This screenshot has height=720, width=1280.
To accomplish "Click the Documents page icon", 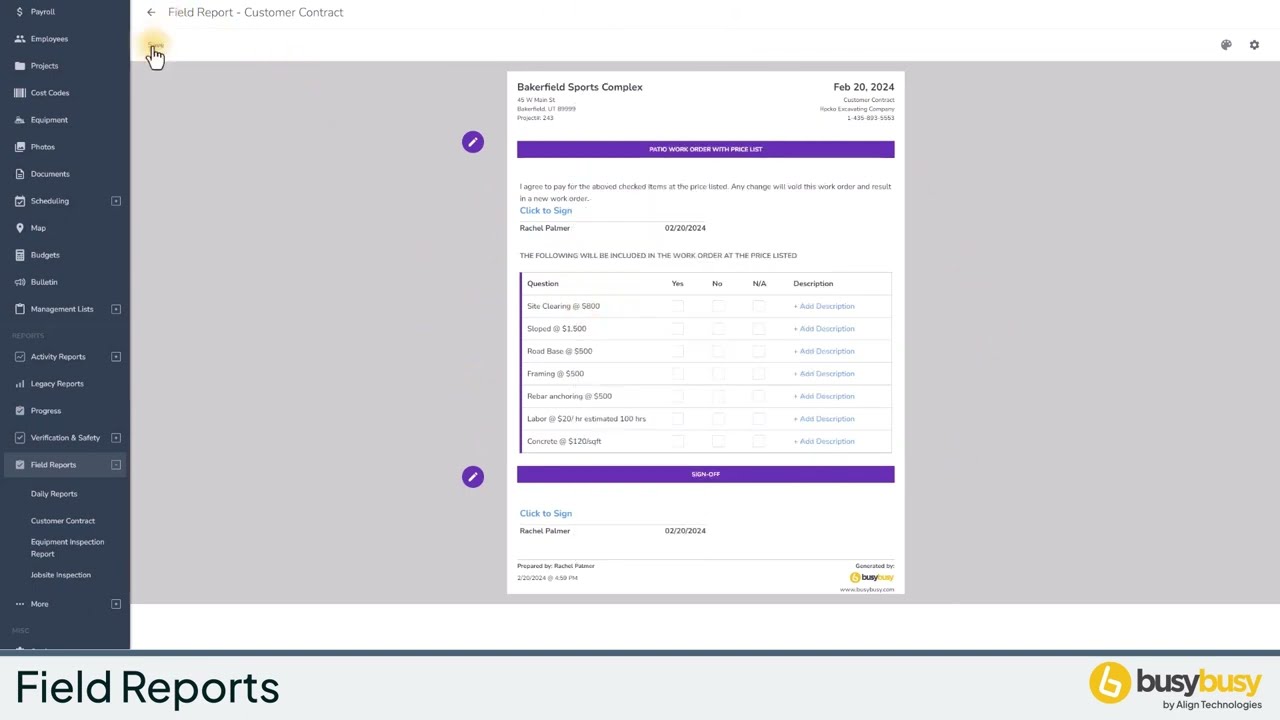I will tap(19, 174).
